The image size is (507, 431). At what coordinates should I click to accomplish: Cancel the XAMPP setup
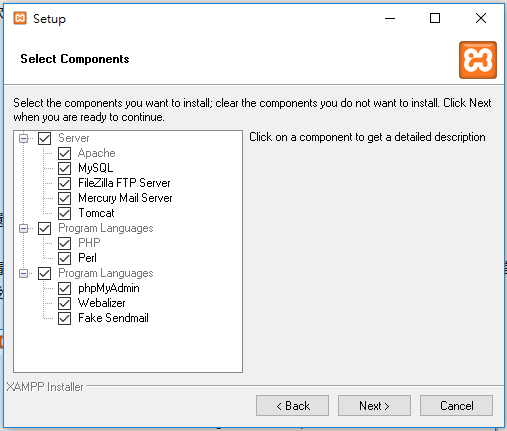[456, 406]
